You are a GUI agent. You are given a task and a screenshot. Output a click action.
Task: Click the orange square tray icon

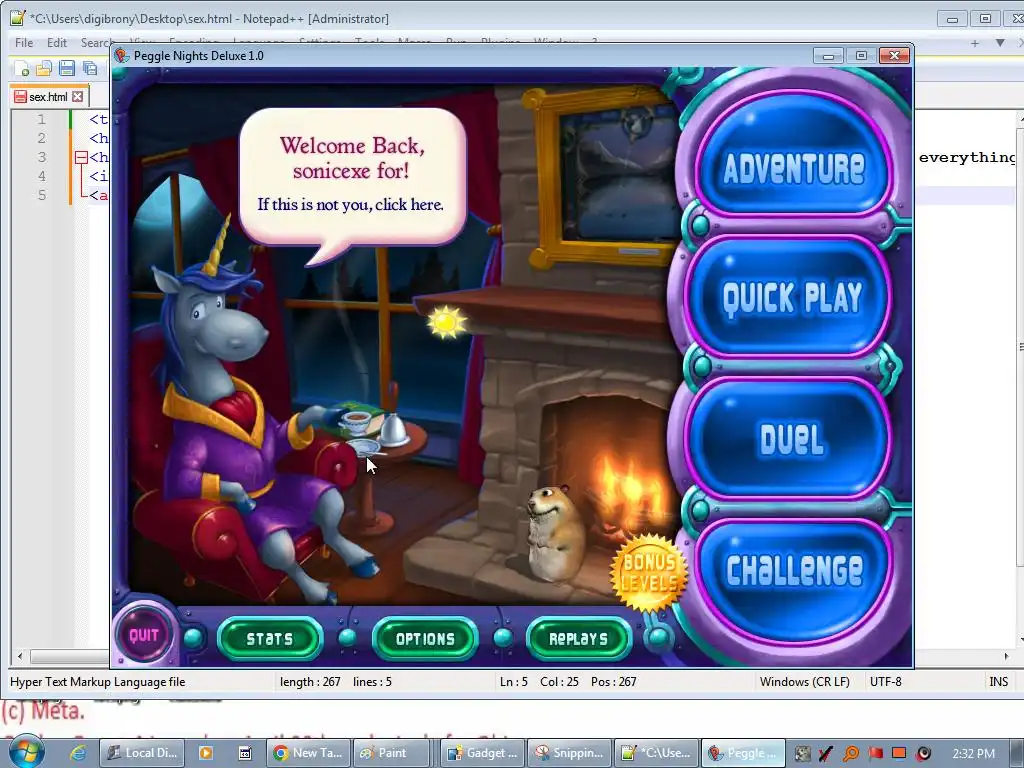[899, 754]
